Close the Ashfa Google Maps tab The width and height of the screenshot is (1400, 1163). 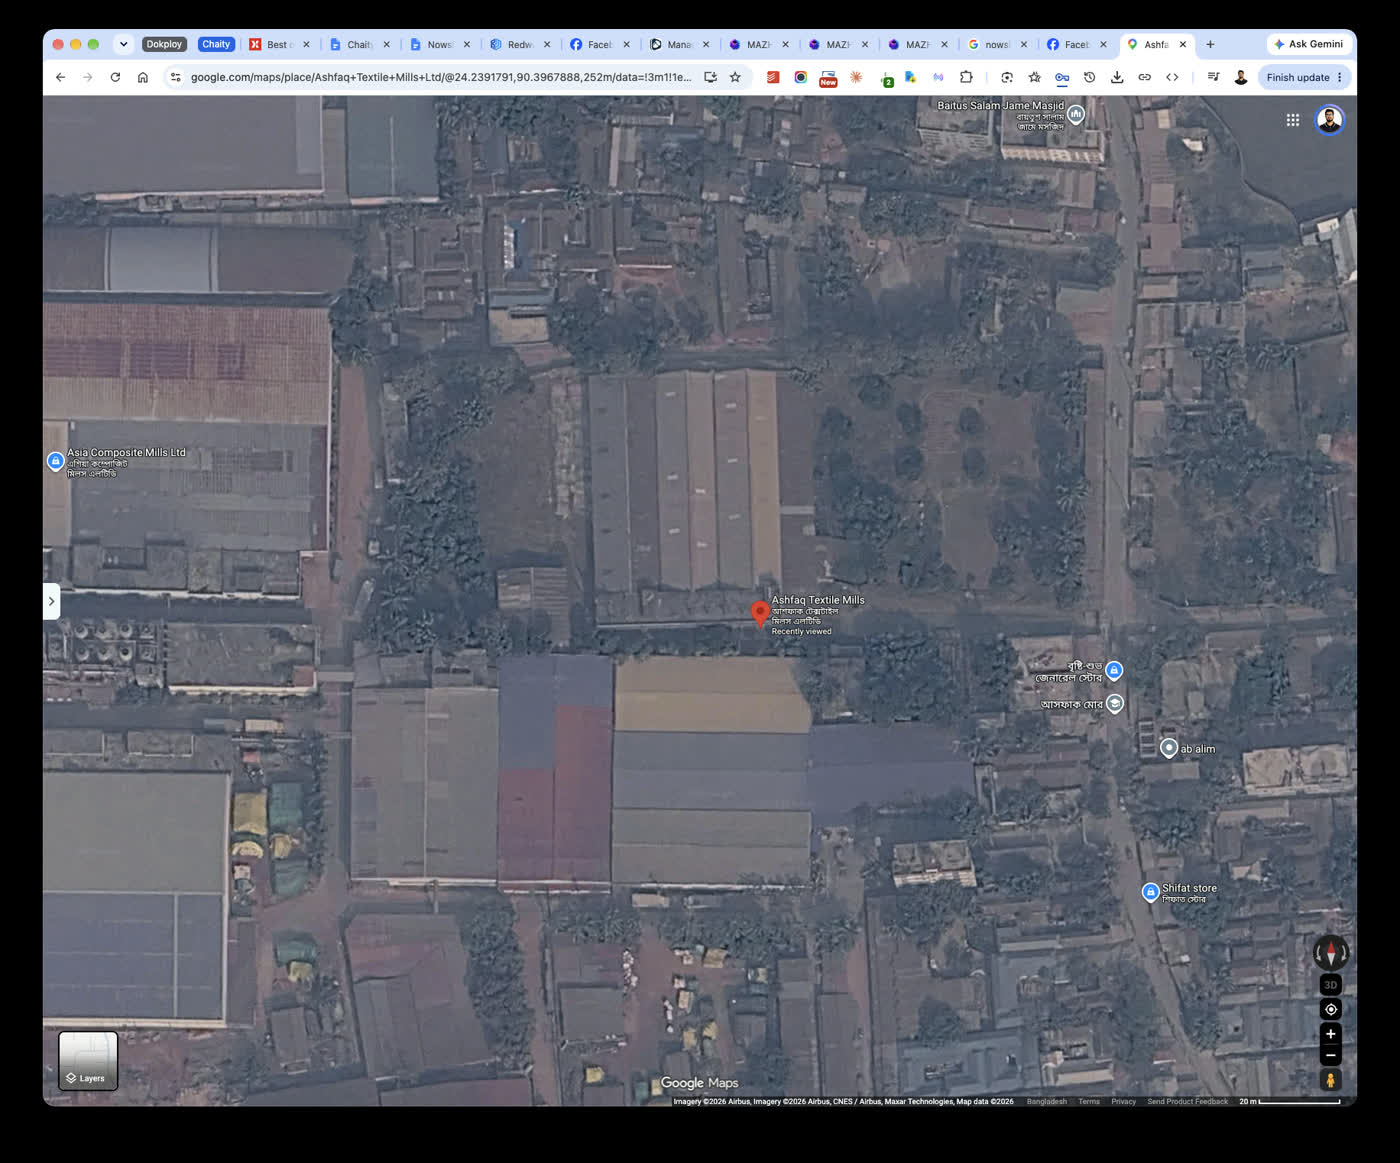pyautogui.click(x=1183, y=44)
